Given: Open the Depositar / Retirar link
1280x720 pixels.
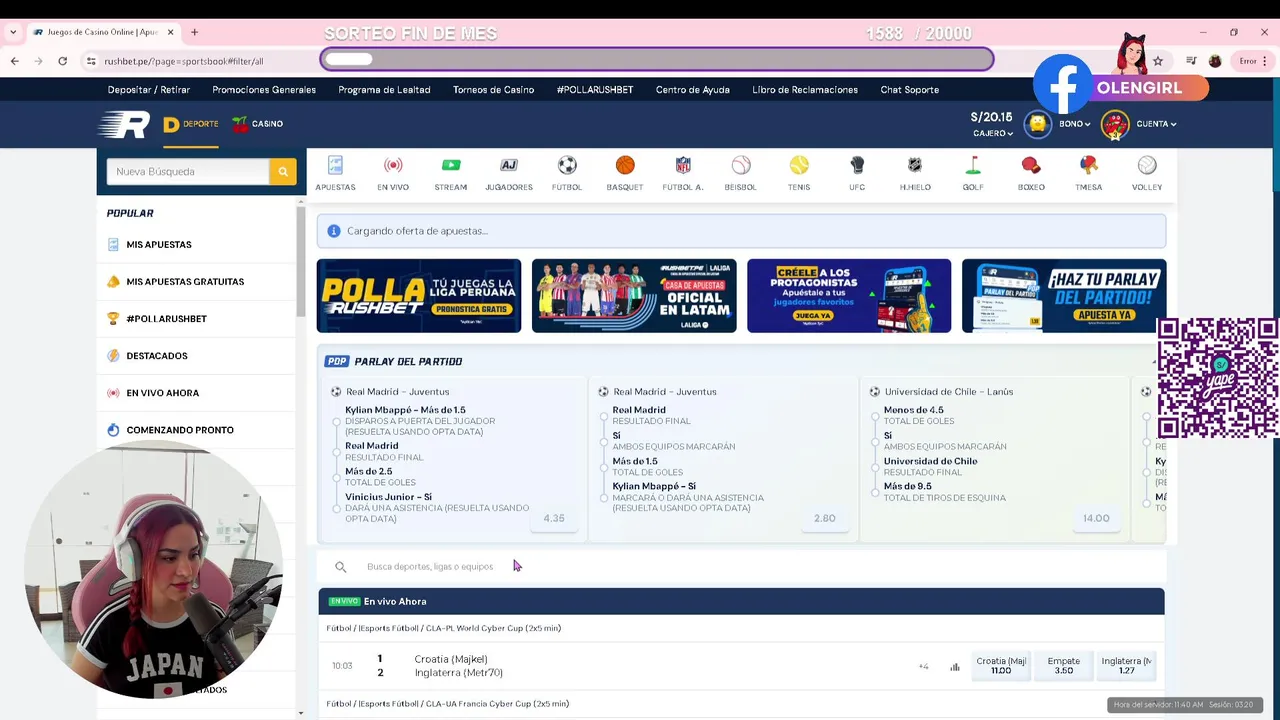Looking at the screenshot, I should click(x=149, y=90).
